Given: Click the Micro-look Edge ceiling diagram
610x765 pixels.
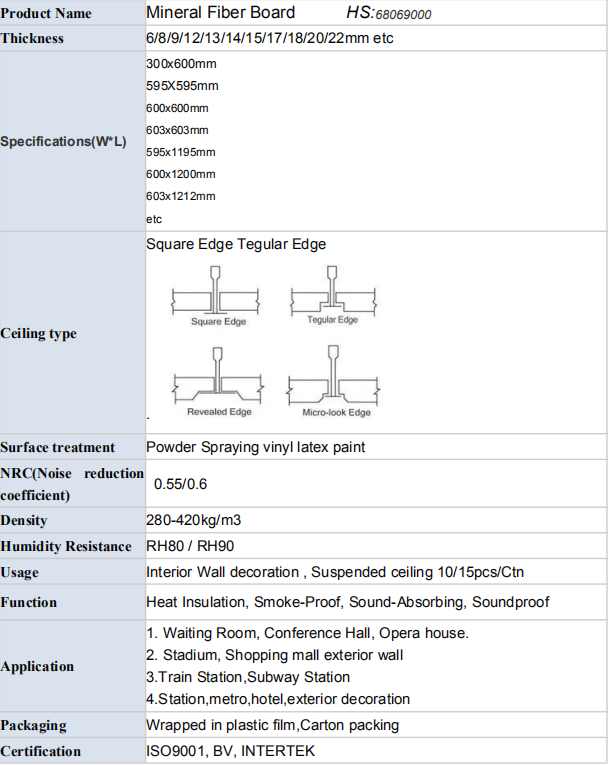Looking at the screenshot, I should 333,382.
